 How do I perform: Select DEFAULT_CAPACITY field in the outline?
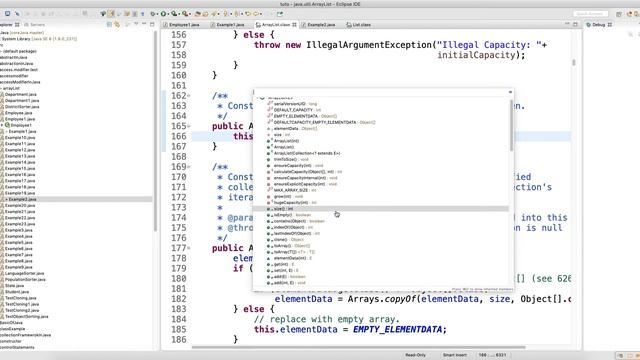(x=293, y=110)
